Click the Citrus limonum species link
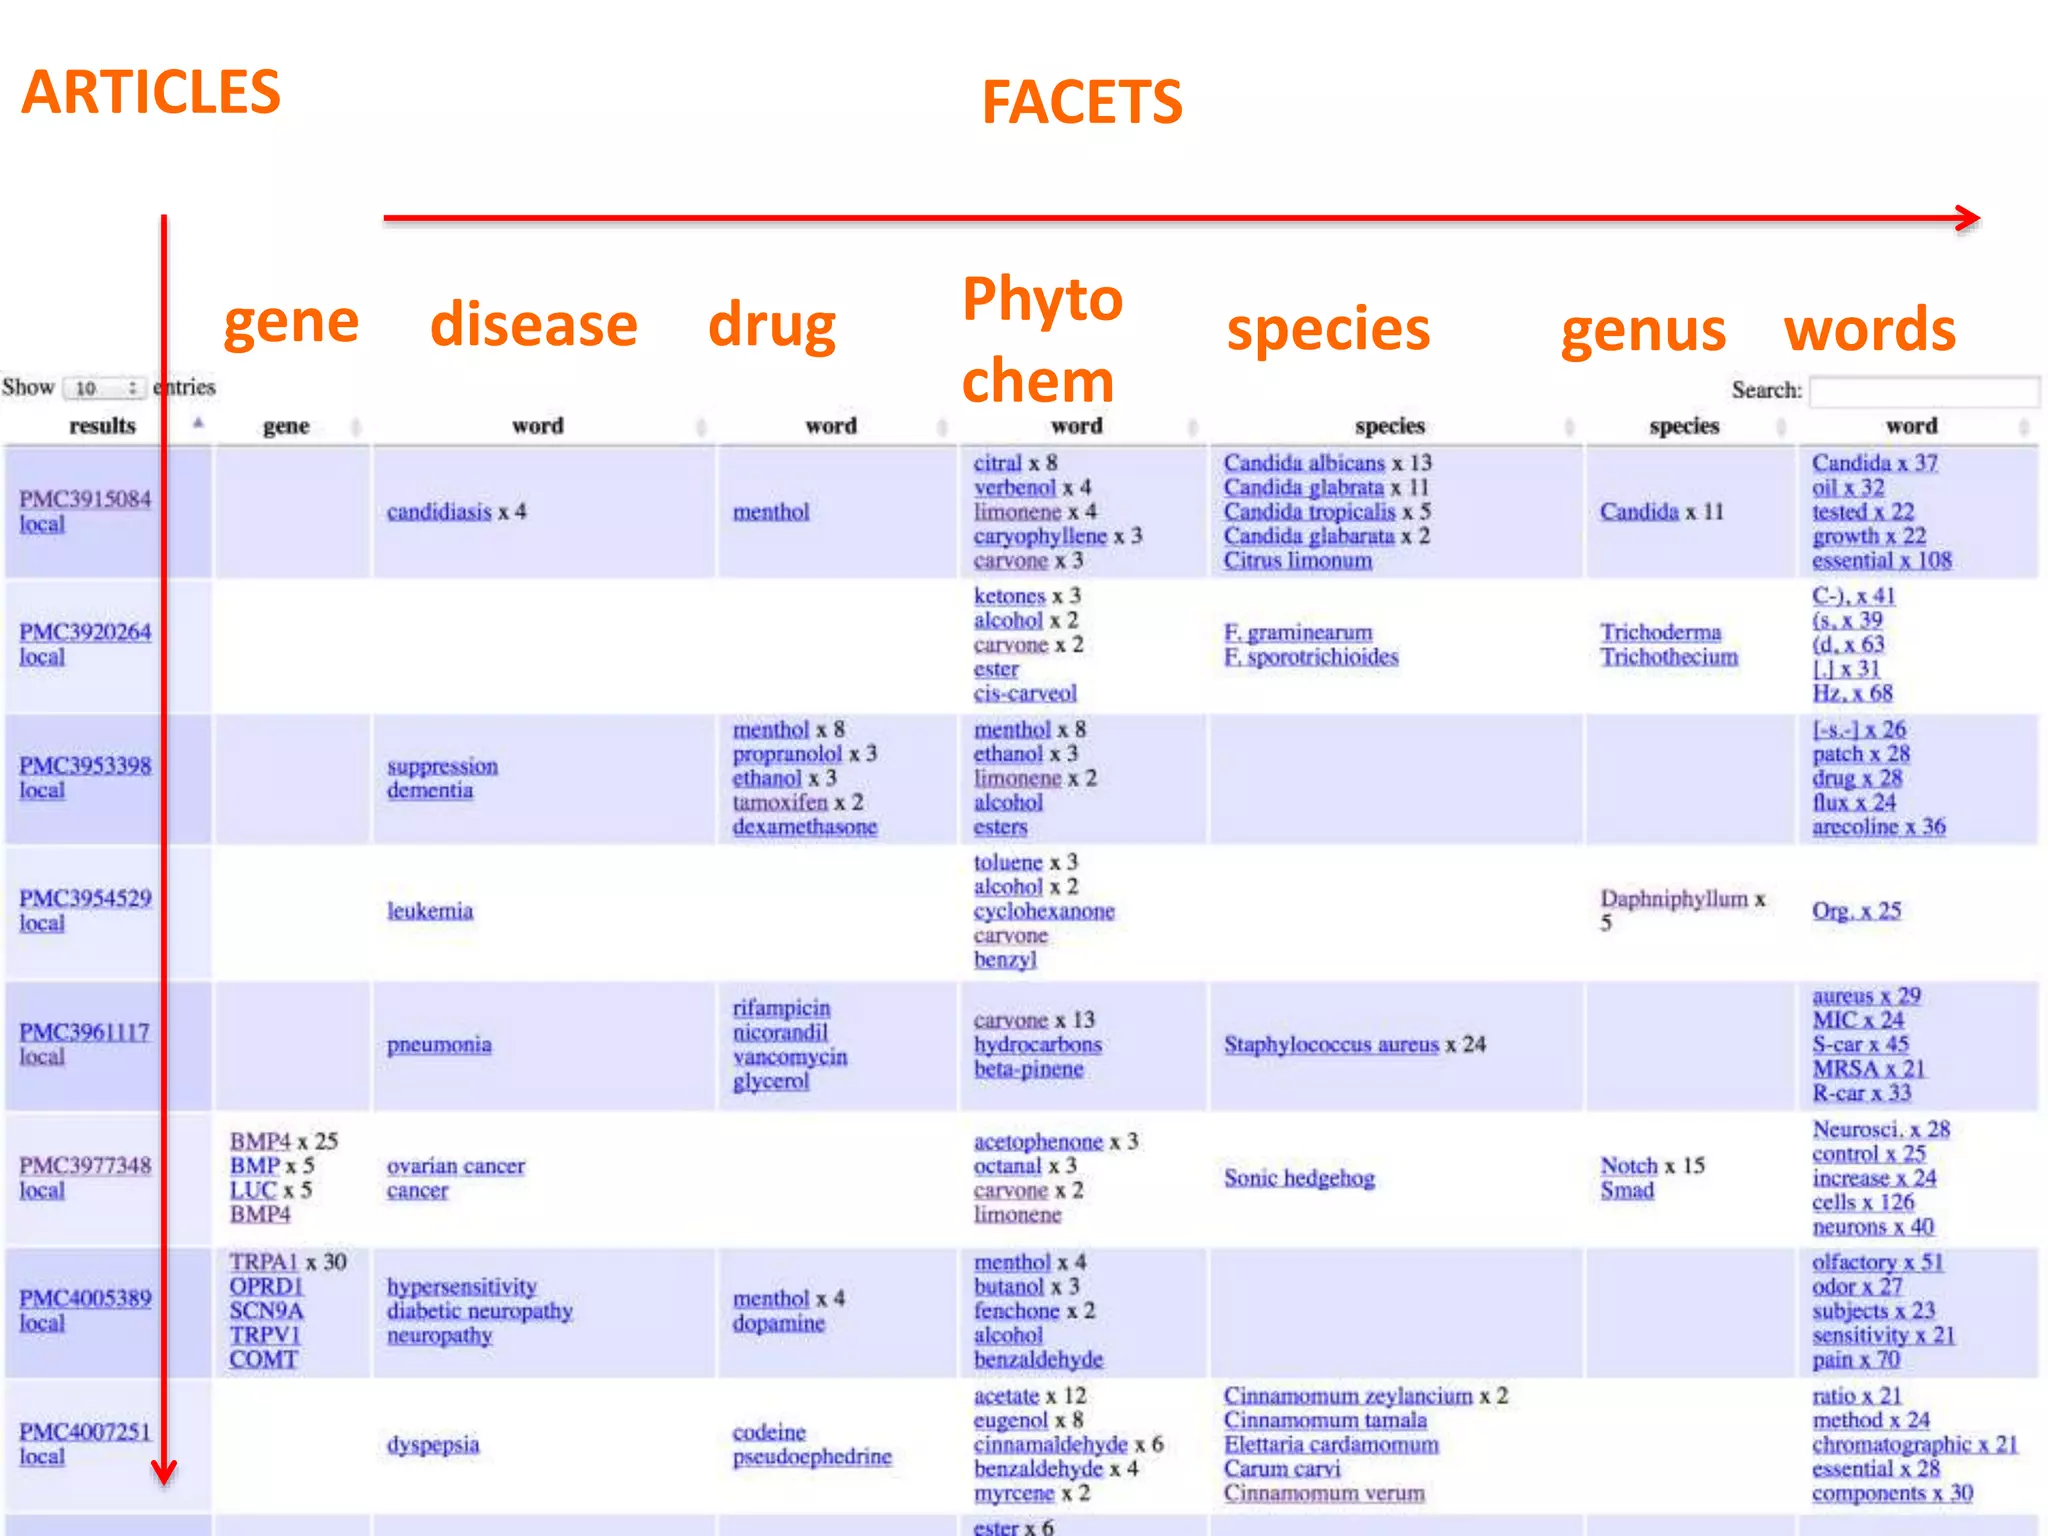This screenshot has height=1536, width=2048. (1298, 560)
